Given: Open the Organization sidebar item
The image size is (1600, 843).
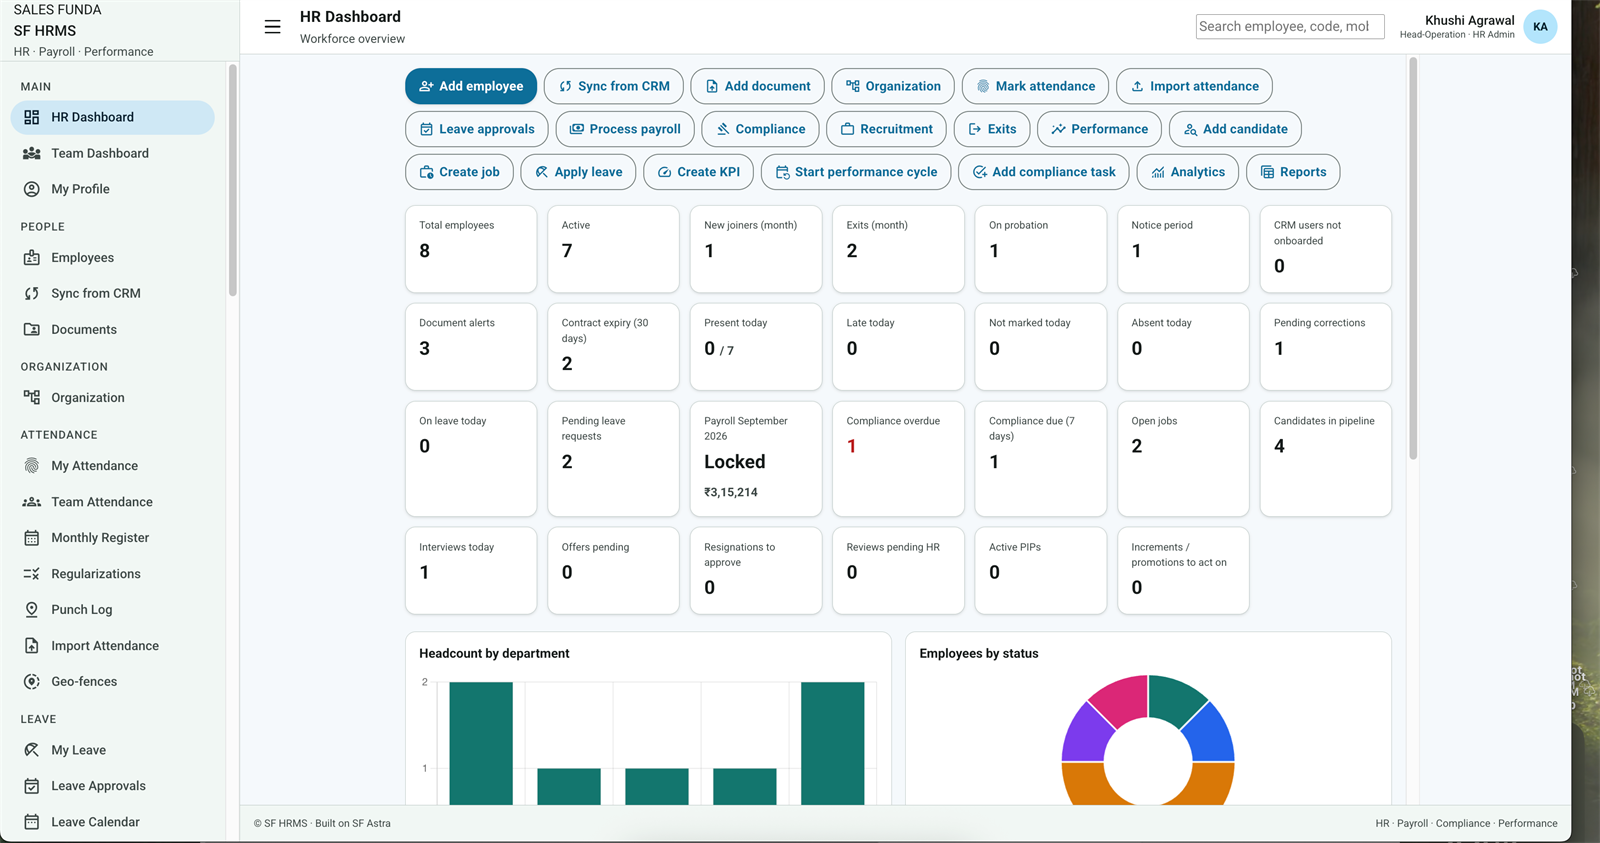Looking at the screenshot, I should [x=113, y=398].
